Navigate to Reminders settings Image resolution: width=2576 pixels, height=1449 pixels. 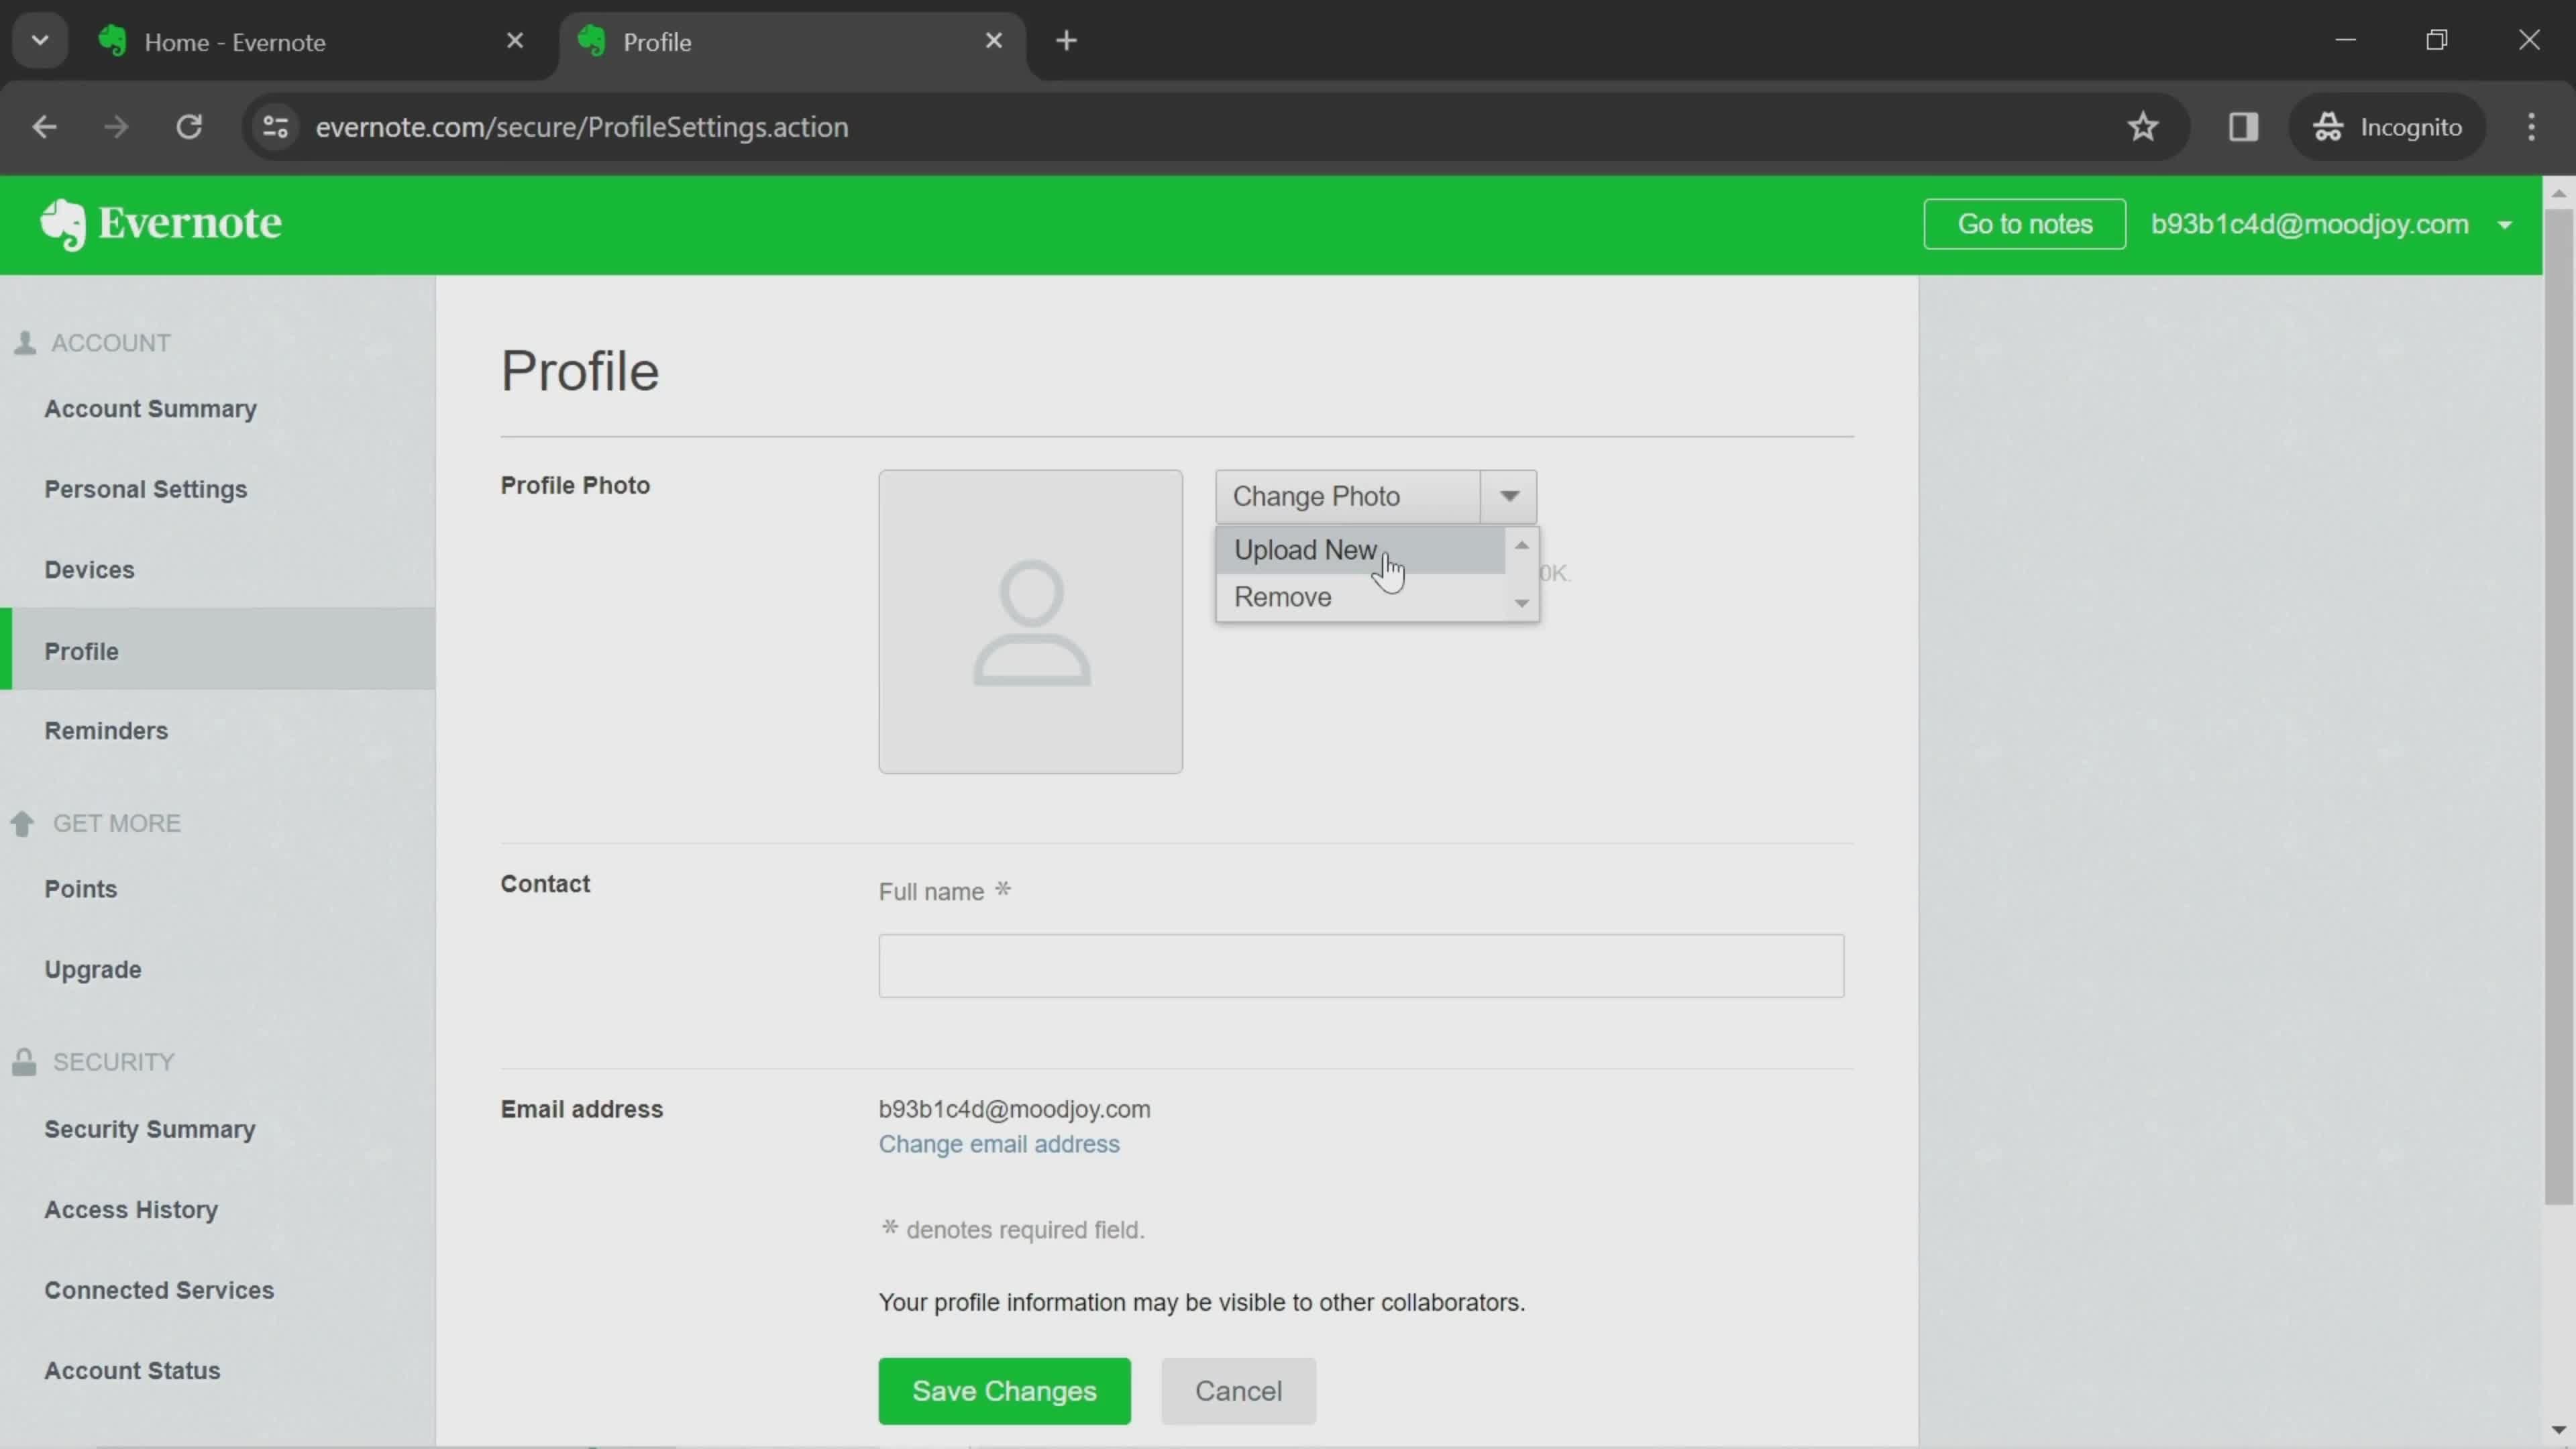coord(106,731)
